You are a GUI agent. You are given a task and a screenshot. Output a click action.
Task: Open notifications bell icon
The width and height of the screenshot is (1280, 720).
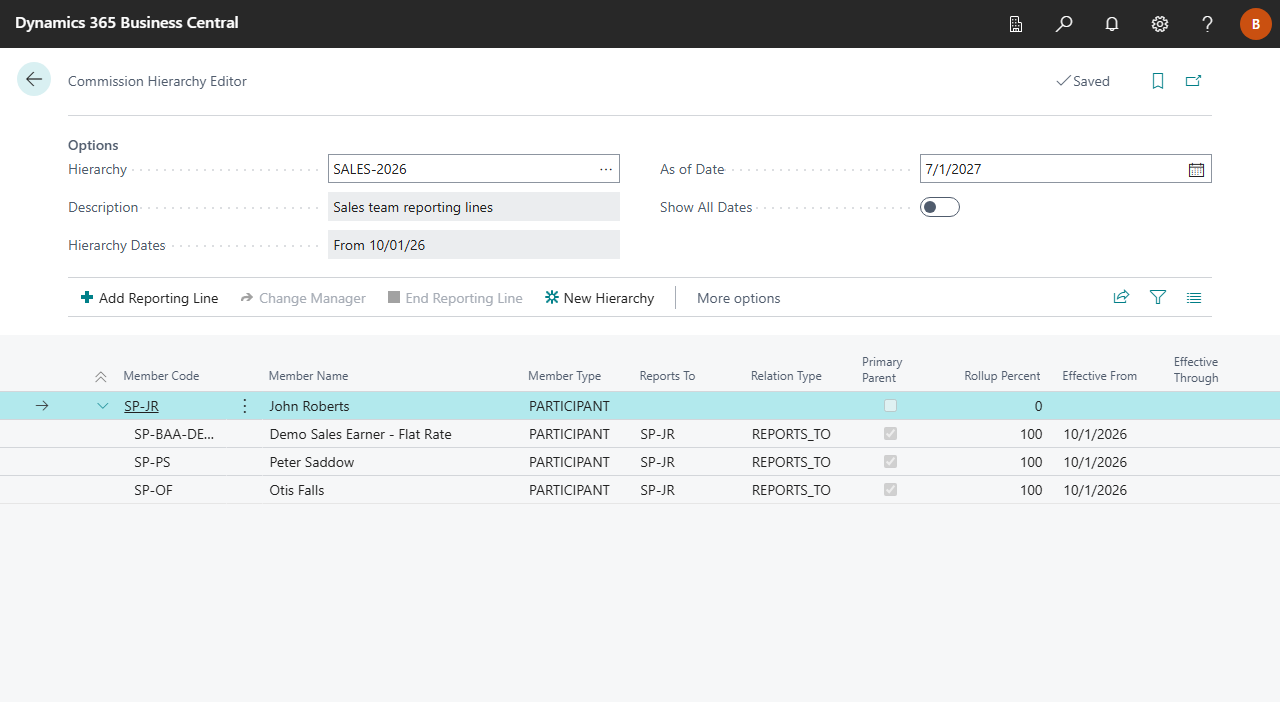(1112, 24)
